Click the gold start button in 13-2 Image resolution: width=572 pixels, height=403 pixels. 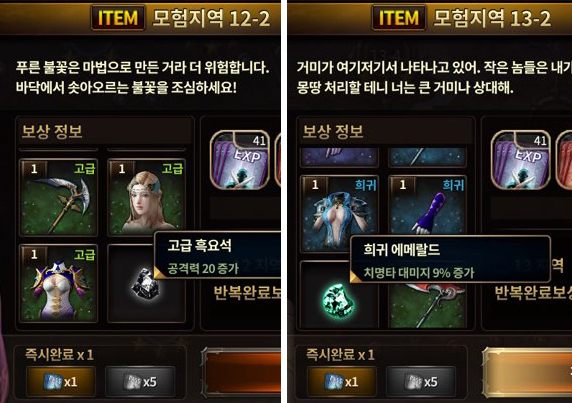pos(527,372)
